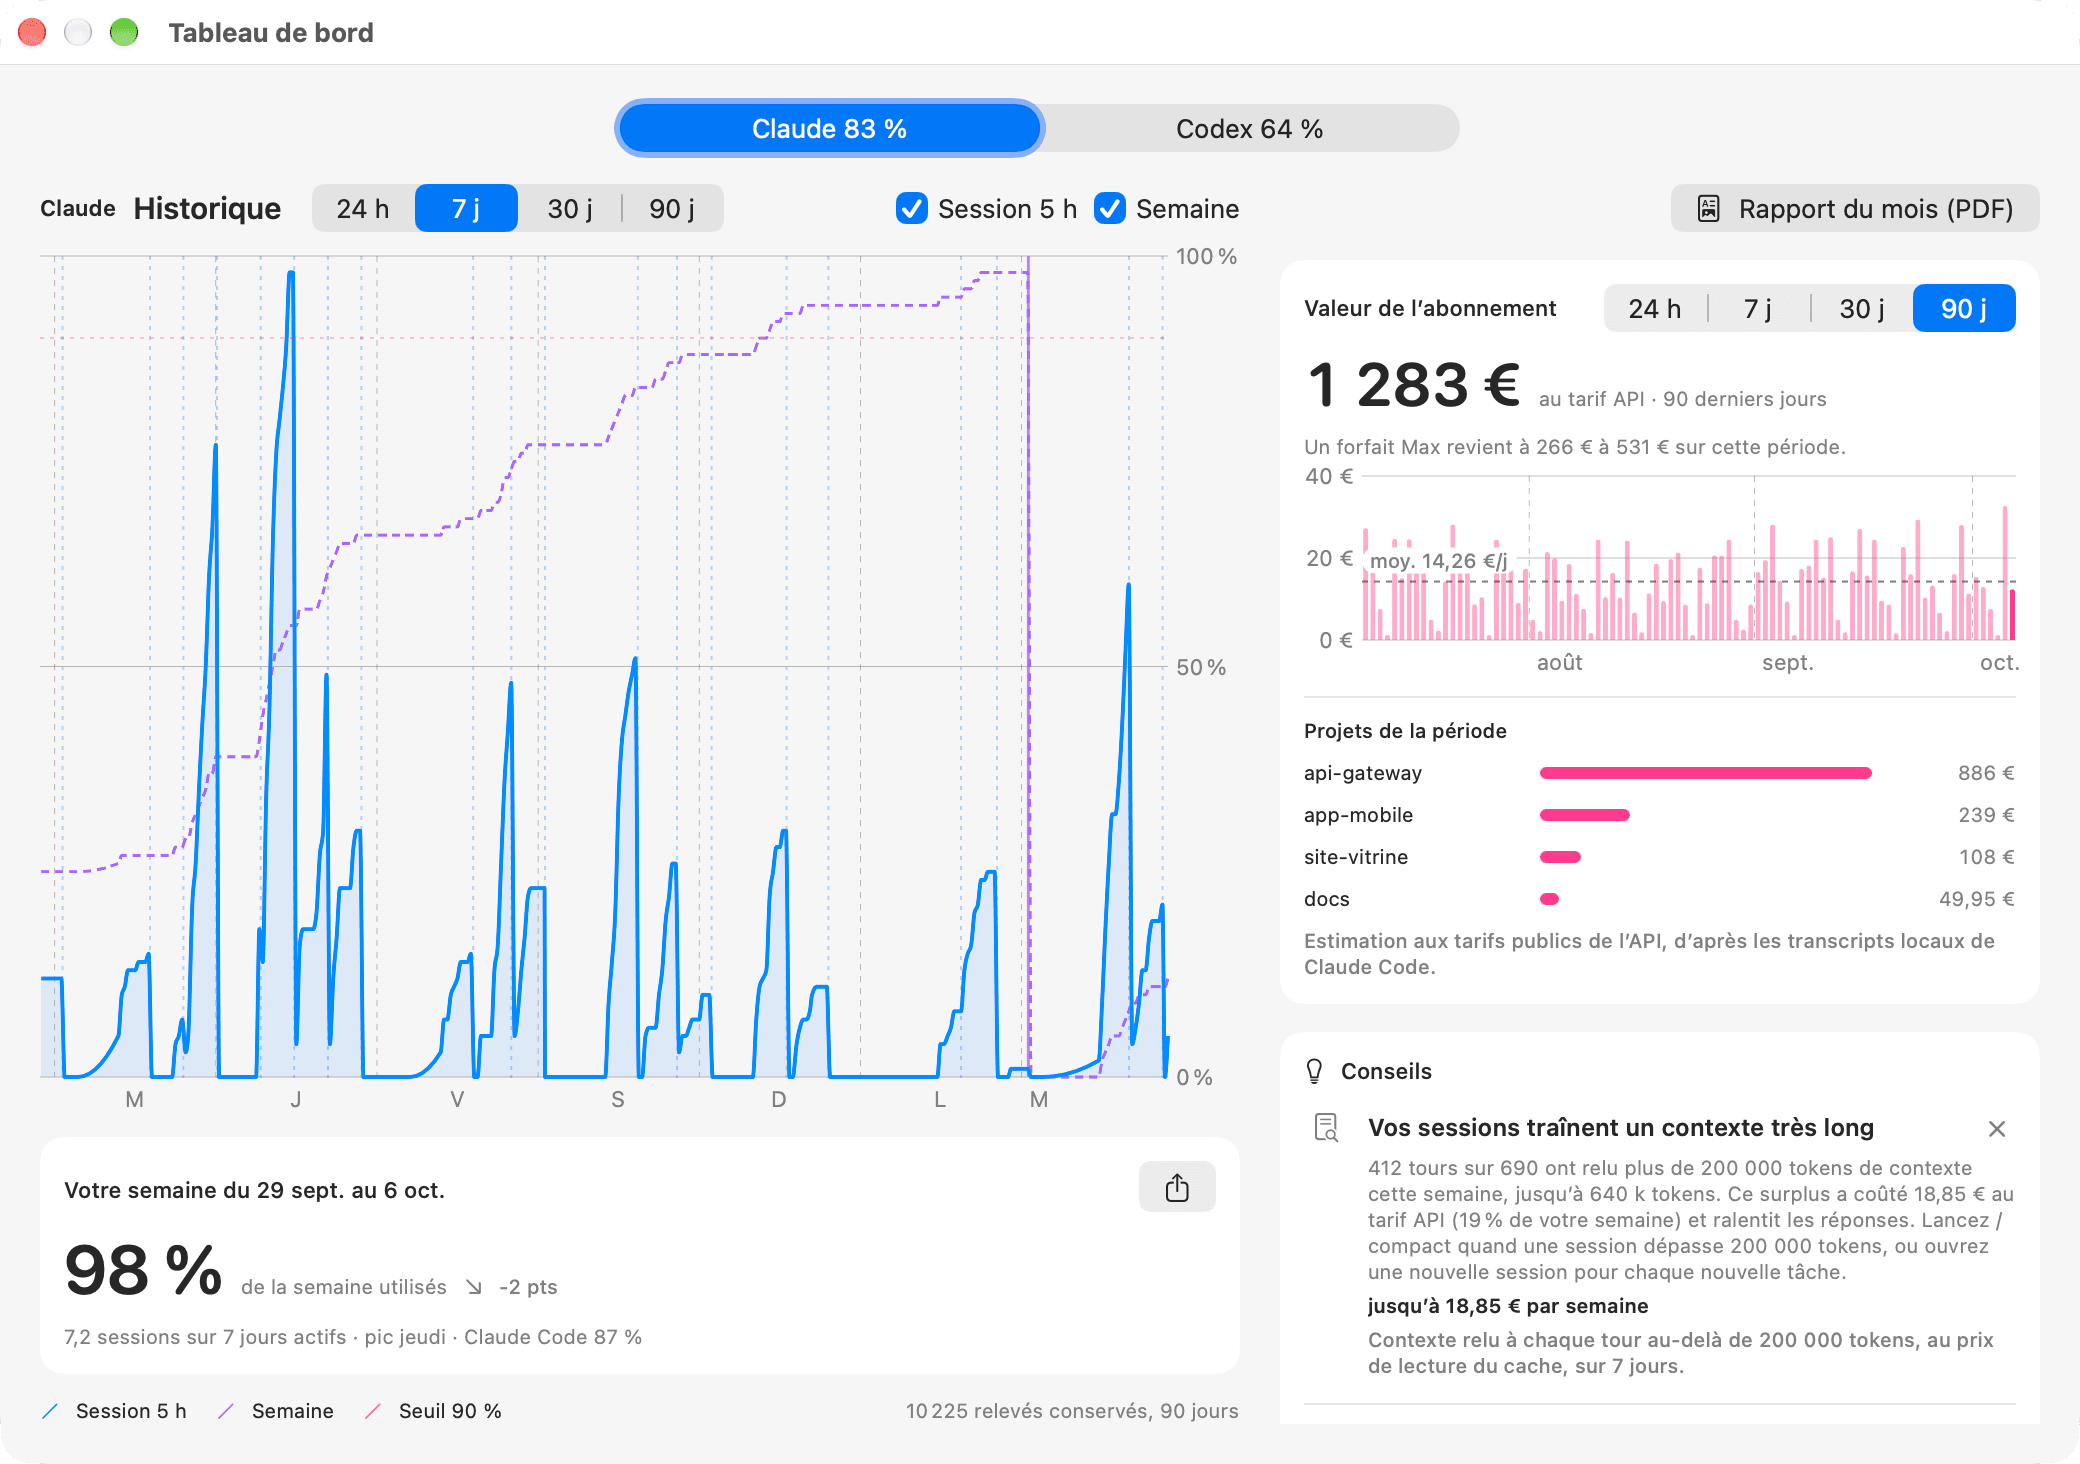Image resolution: width=2080 pixels, height=1464 pixels.
Task: Choose 90 j history range
Action: pos(672,208)
